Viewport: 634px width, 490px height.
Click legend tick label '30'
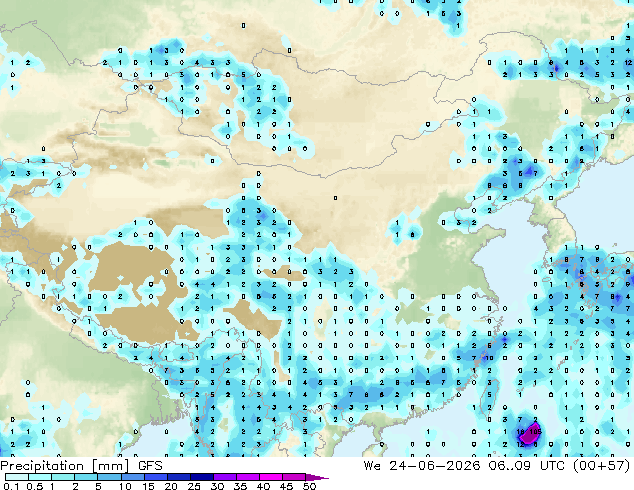click(x=217, y=486)
